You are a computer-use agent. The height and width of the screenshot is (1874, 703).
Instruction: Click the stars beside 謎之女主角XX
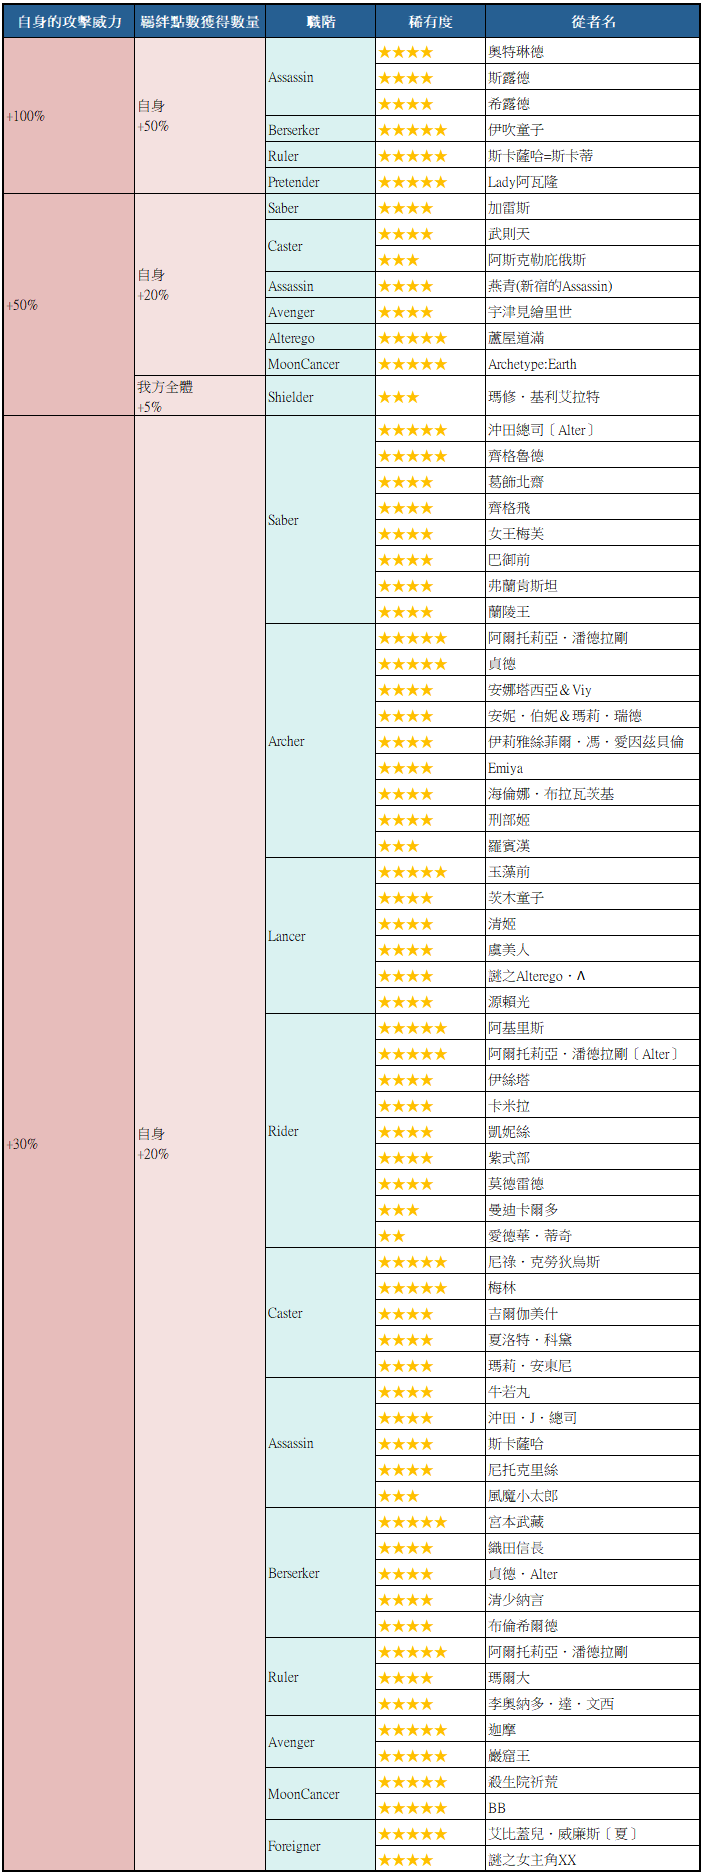point(405,1860)
